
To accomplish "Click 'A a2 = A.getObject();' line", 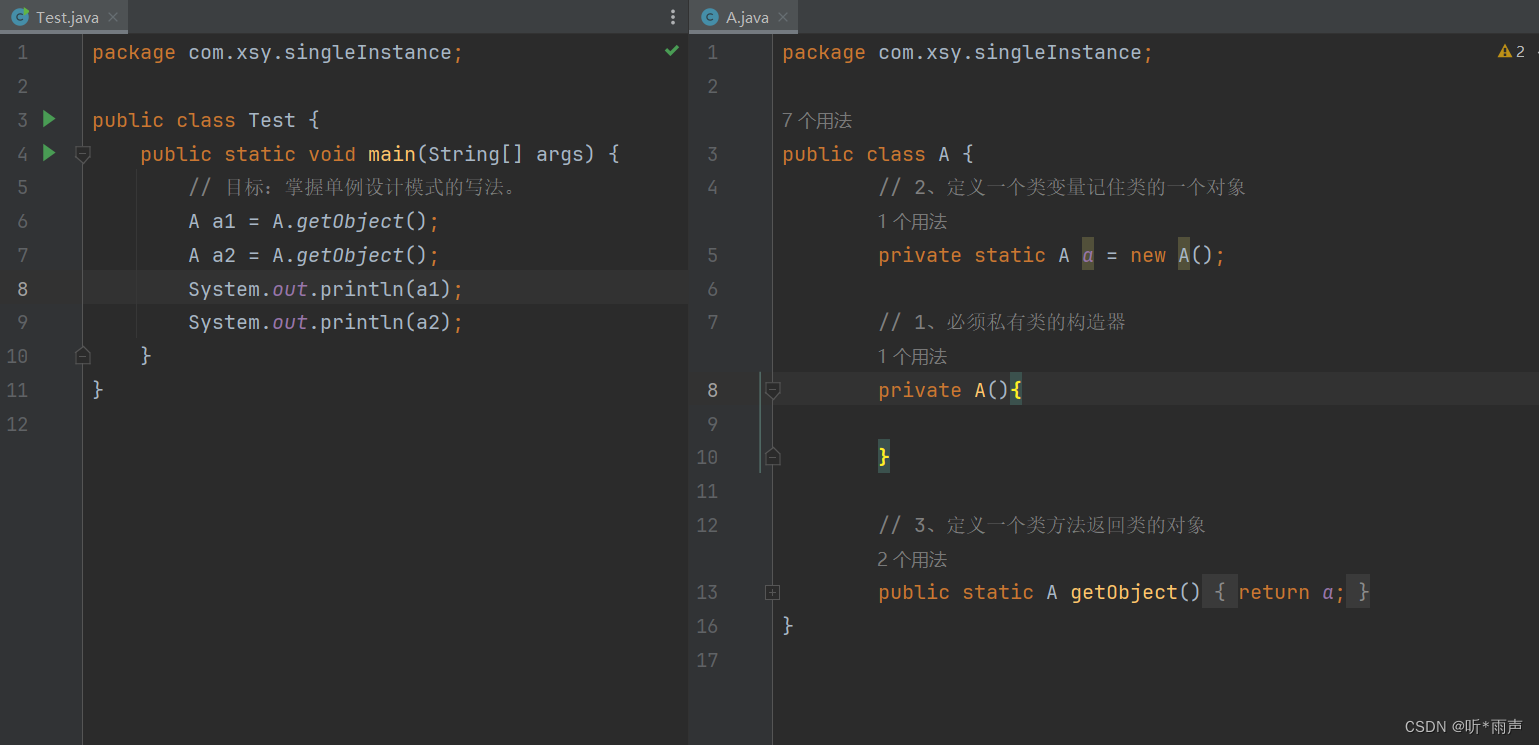I will click(313, 255).
